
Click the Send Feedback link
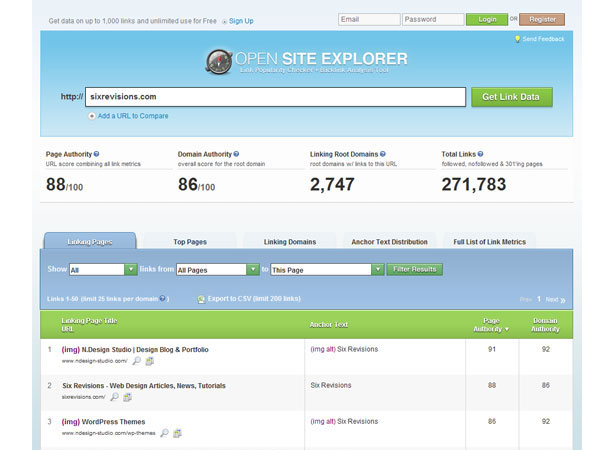pos(543,39)
